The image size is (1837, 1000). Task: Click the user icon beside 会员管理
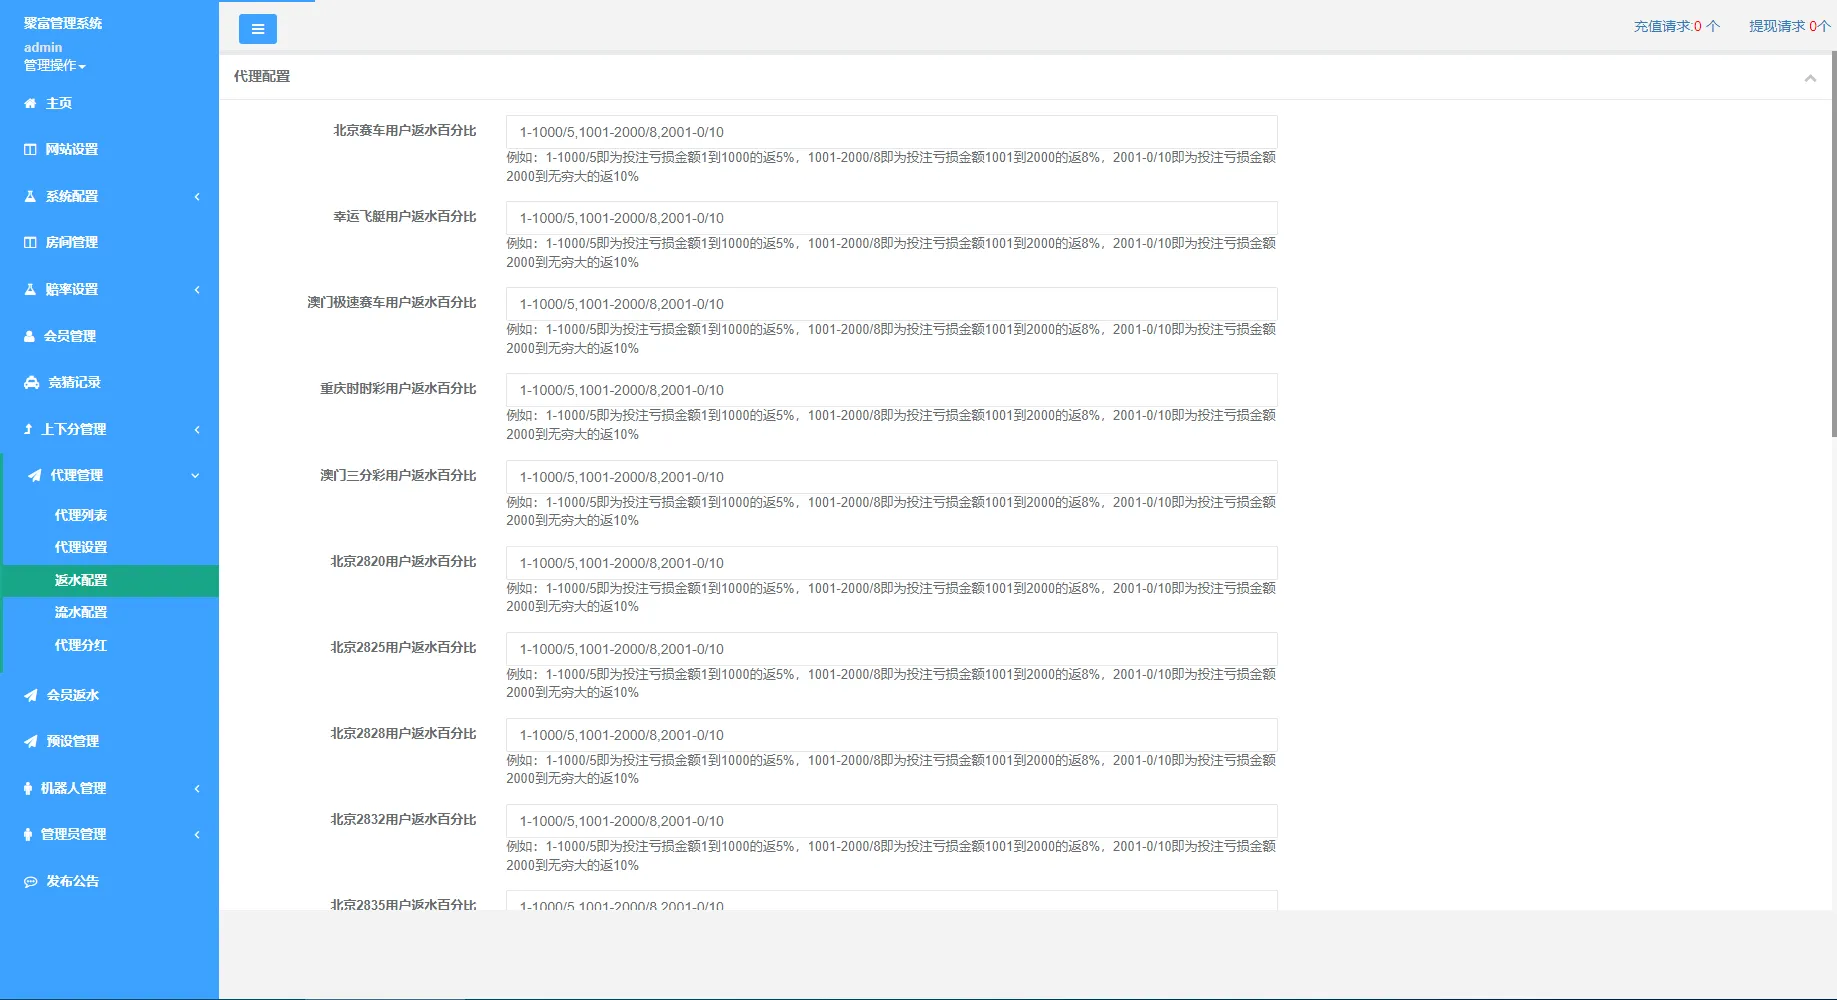click(30, 337)
